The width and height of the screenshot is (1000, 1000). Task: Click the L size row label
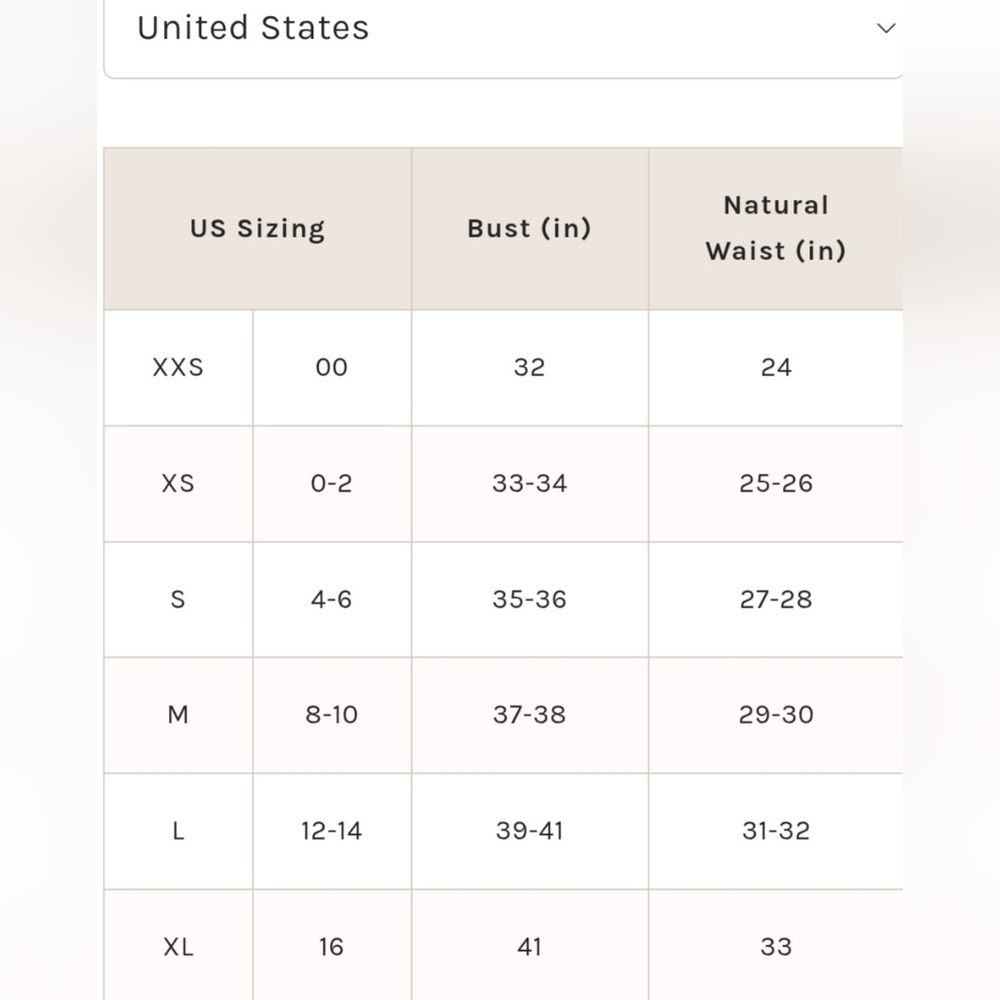point(178,832)
